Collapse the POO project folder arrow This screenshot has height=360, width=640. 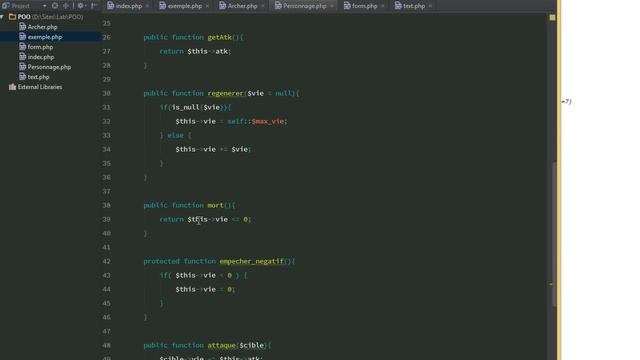pyautogui.click(x=2, y=17)
